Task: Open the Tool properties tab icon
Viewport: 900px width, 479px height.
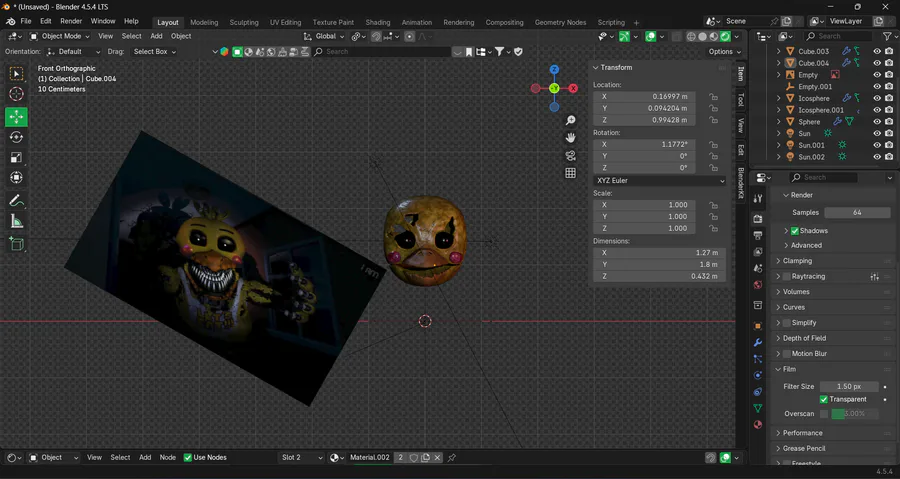Action: click(x=758, y=198)
